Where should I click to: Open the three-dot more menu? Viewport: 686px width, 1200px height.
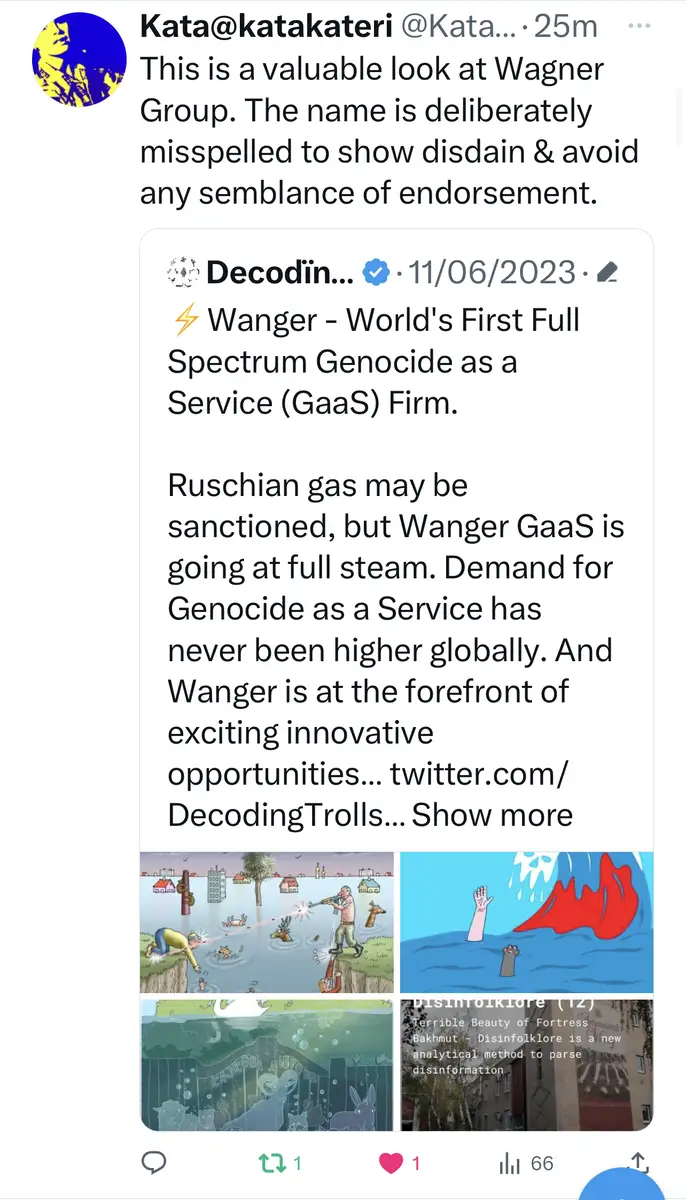click(637, 26)
